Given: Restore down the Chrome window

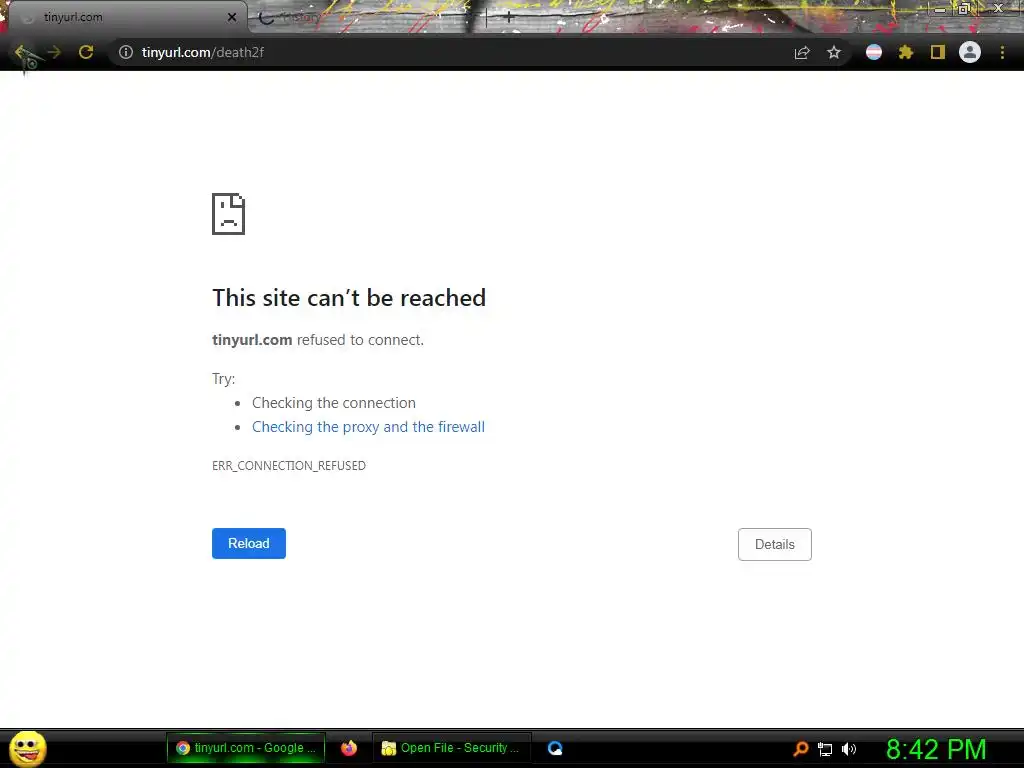Looking at the screenshot, I should [963, 9].
